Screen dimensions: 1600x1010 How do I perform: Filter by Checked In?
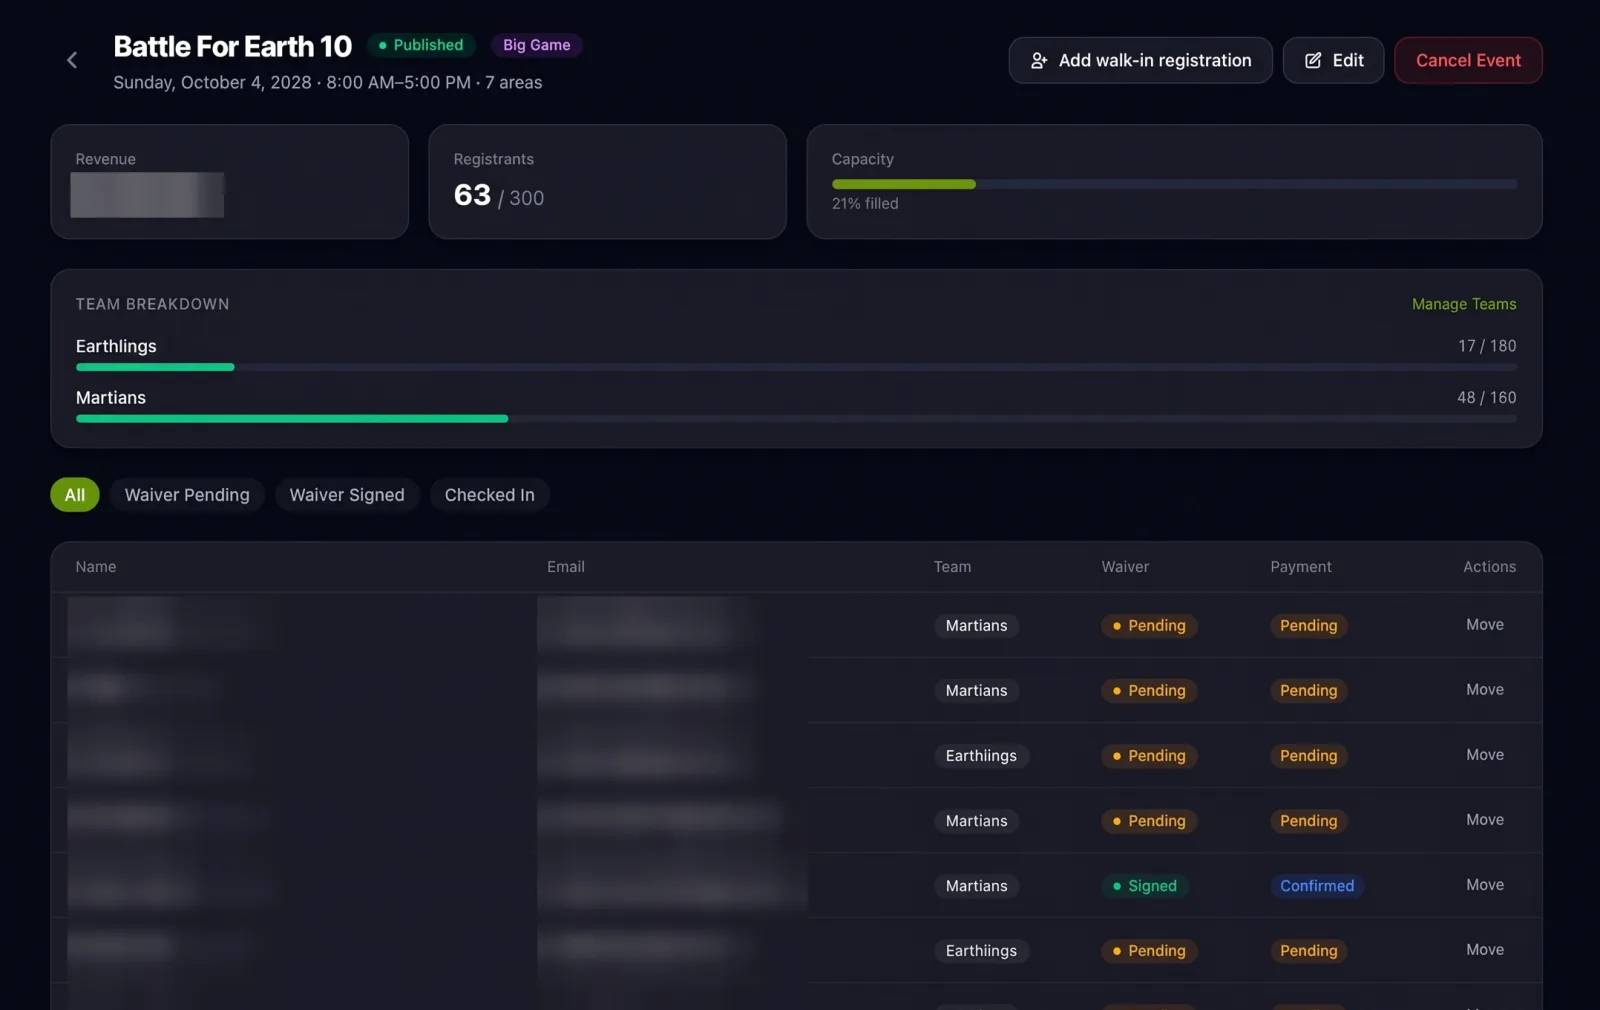click(x=489, y=495)
